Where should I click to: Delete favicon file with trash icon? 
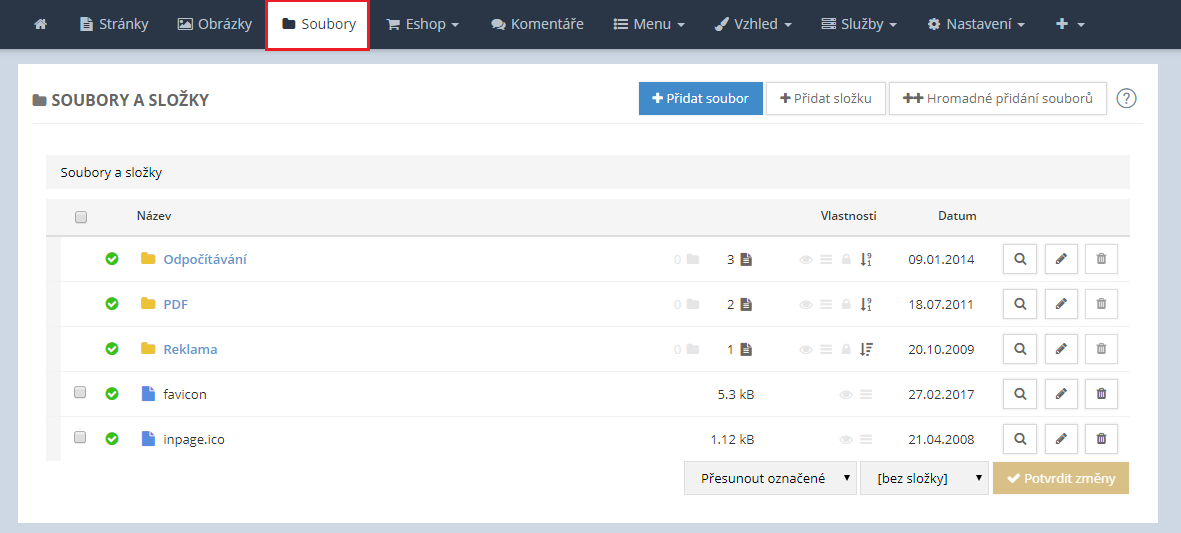[1101, 394]
